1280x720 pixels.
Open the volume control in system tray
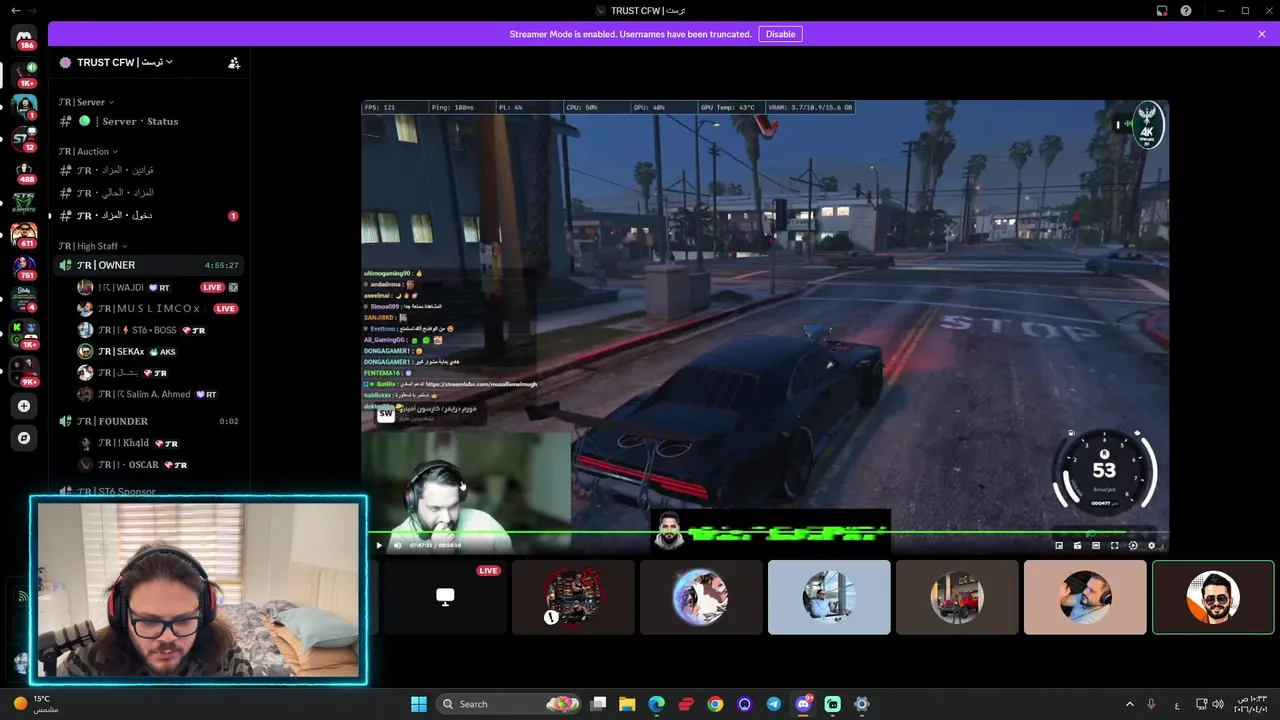[x=1218, y=704]
